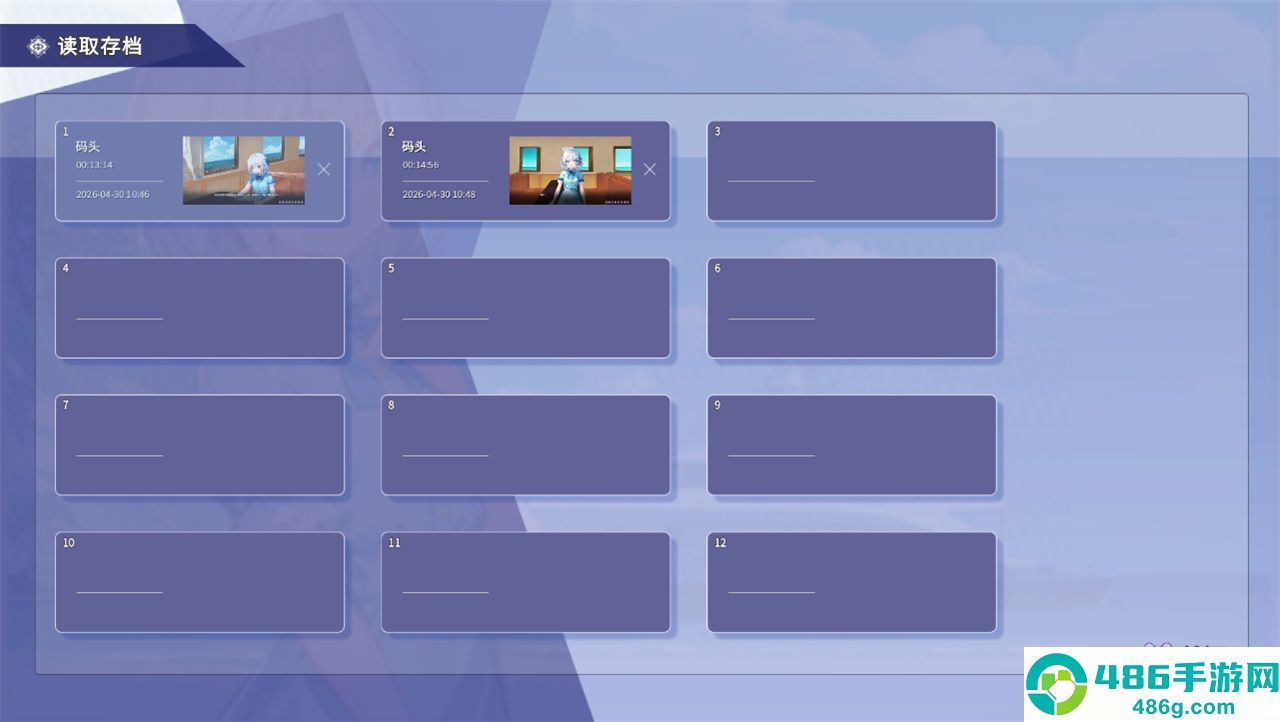Click the 读取存档 header title

[x=99, y=46]
